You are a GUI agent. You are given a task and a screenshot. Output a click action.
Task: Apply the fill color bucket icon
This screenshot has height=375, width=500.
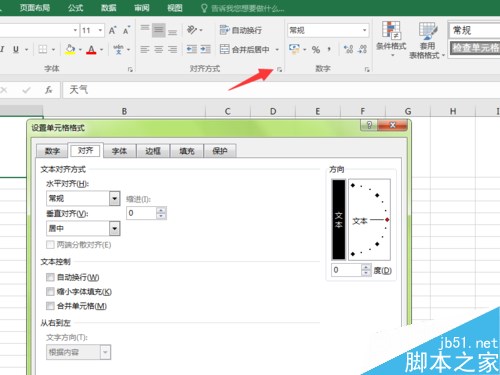[70, 49]
